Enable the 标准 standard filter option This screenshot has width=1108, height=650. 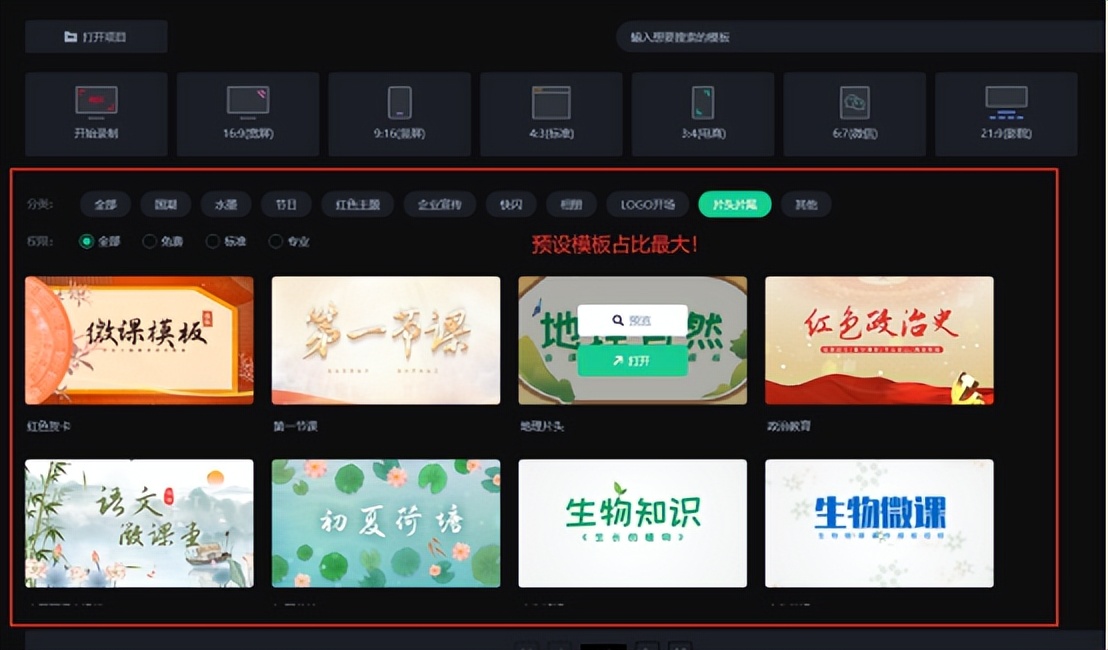[226, 241]
